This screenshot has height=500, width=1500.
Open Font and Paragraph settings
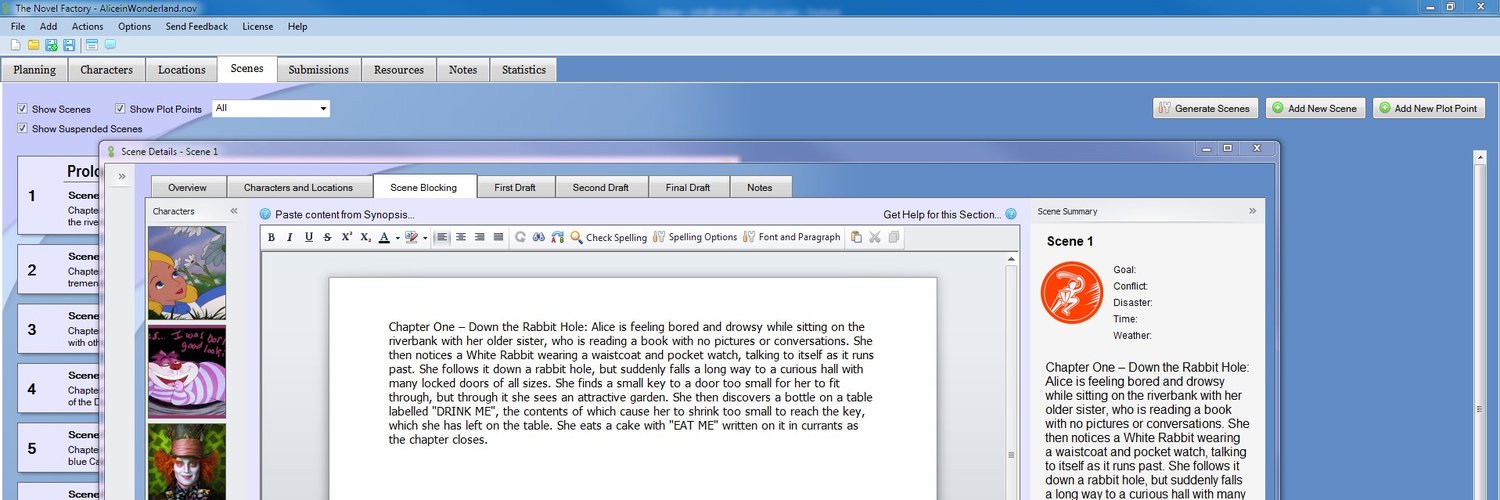click(x=792, y=237)
